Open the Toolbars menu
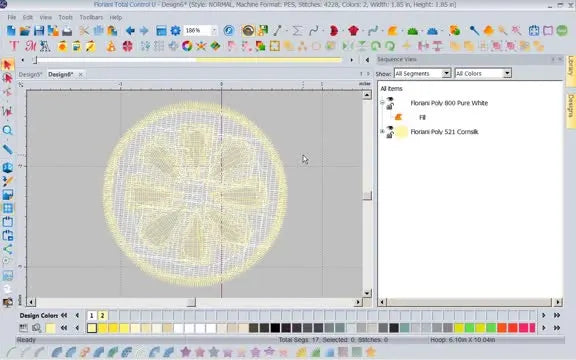576x360 pixels. [91, 17]
